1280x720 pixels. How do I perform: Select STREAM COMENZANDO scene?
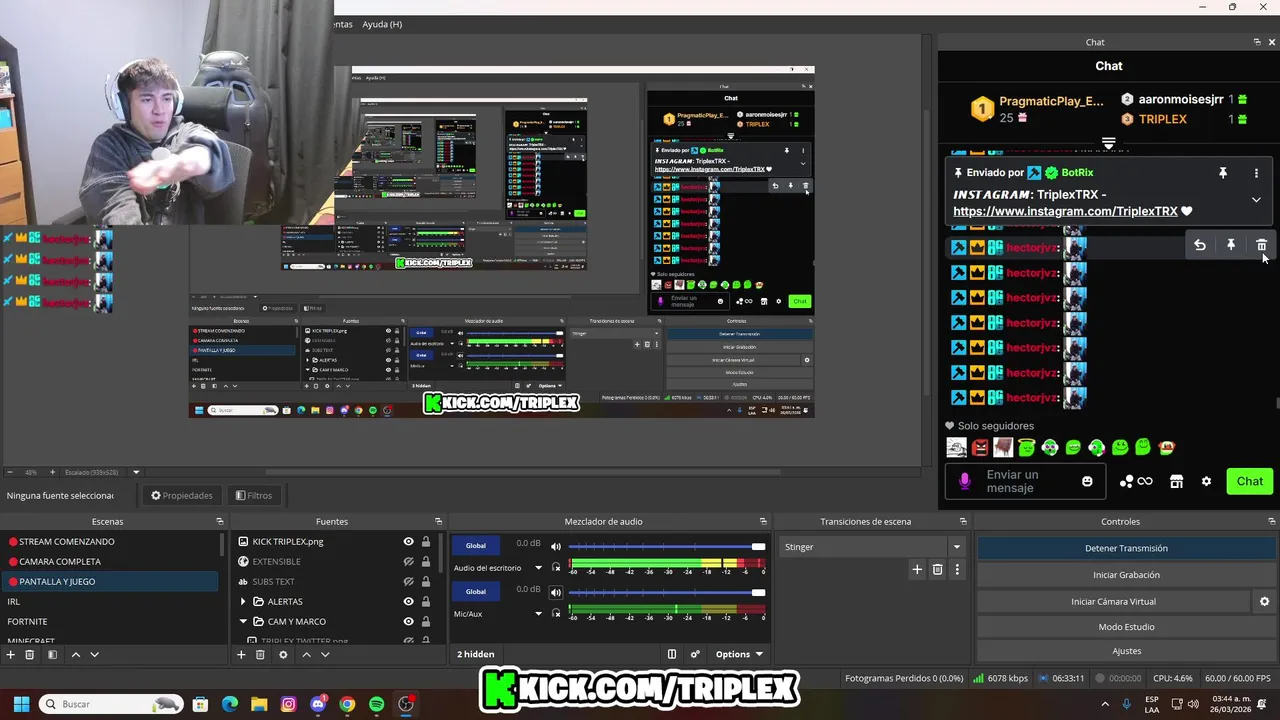(110, 541)
